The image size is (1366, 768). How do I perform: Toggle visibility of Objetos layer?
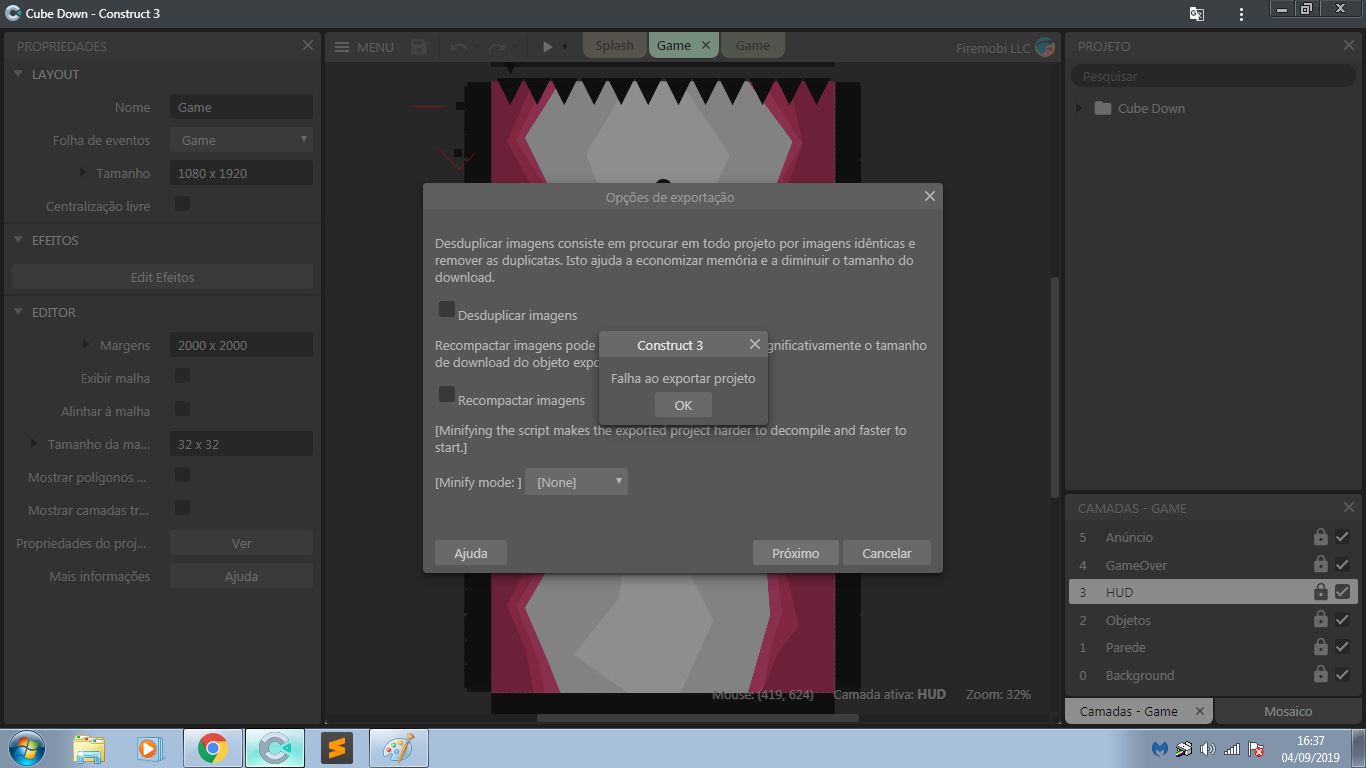tap(1342, 620)
